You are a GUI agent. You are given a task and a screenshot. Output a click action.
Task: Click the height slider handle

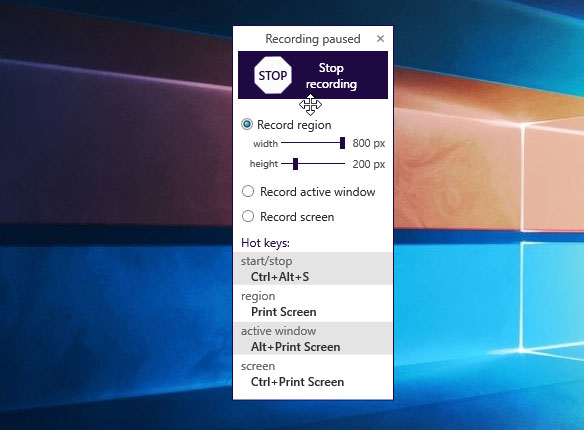tap(295, 164)
